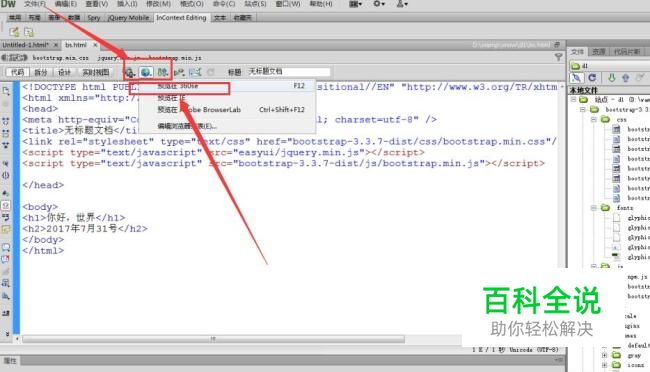Click the Select Parent Tag icon
Image resolution: width=650 pixels, height=372 pixels.
pos(6,164)
